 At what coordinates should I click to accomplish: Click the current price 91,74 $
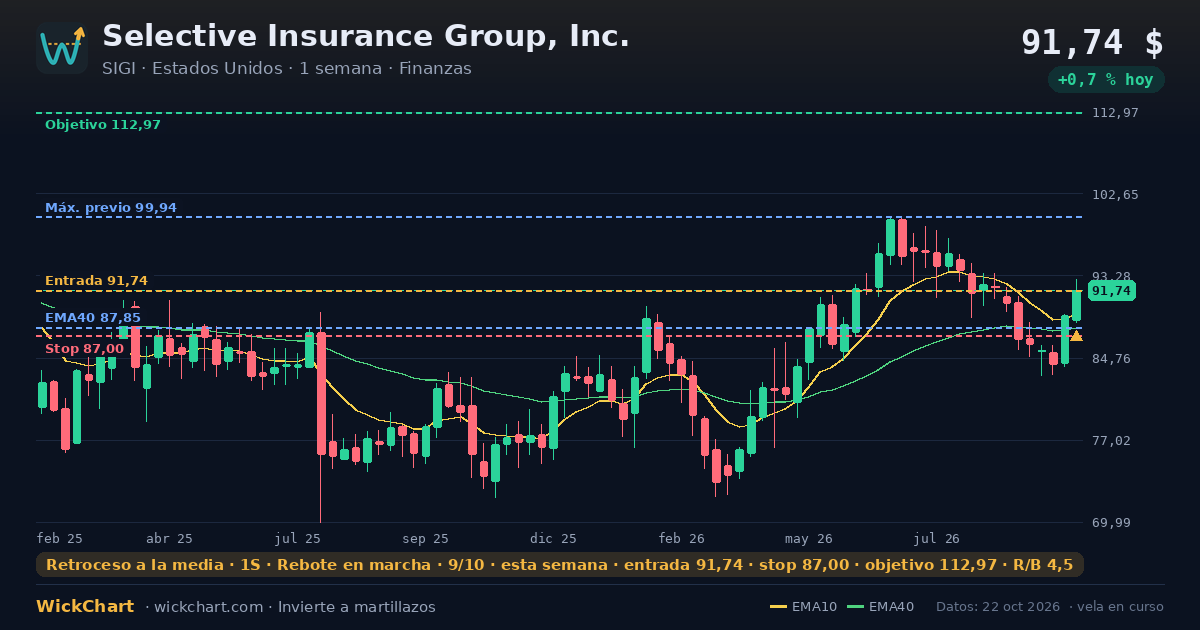1092,43
